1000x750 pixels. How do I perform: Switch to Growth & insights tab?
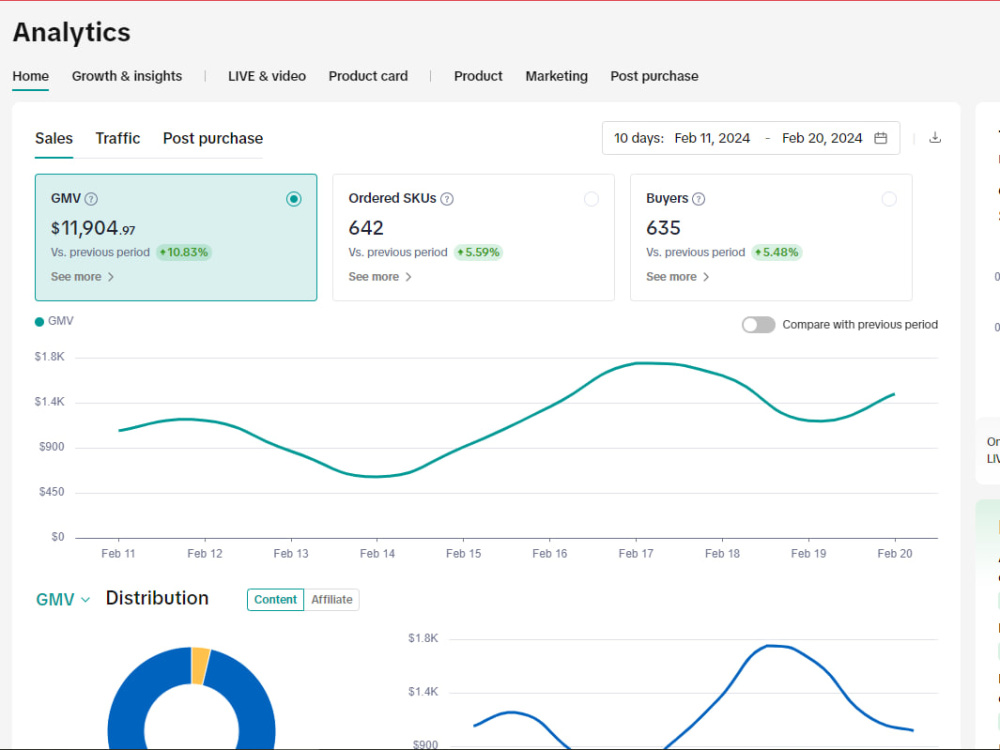[x=127, y=76]
